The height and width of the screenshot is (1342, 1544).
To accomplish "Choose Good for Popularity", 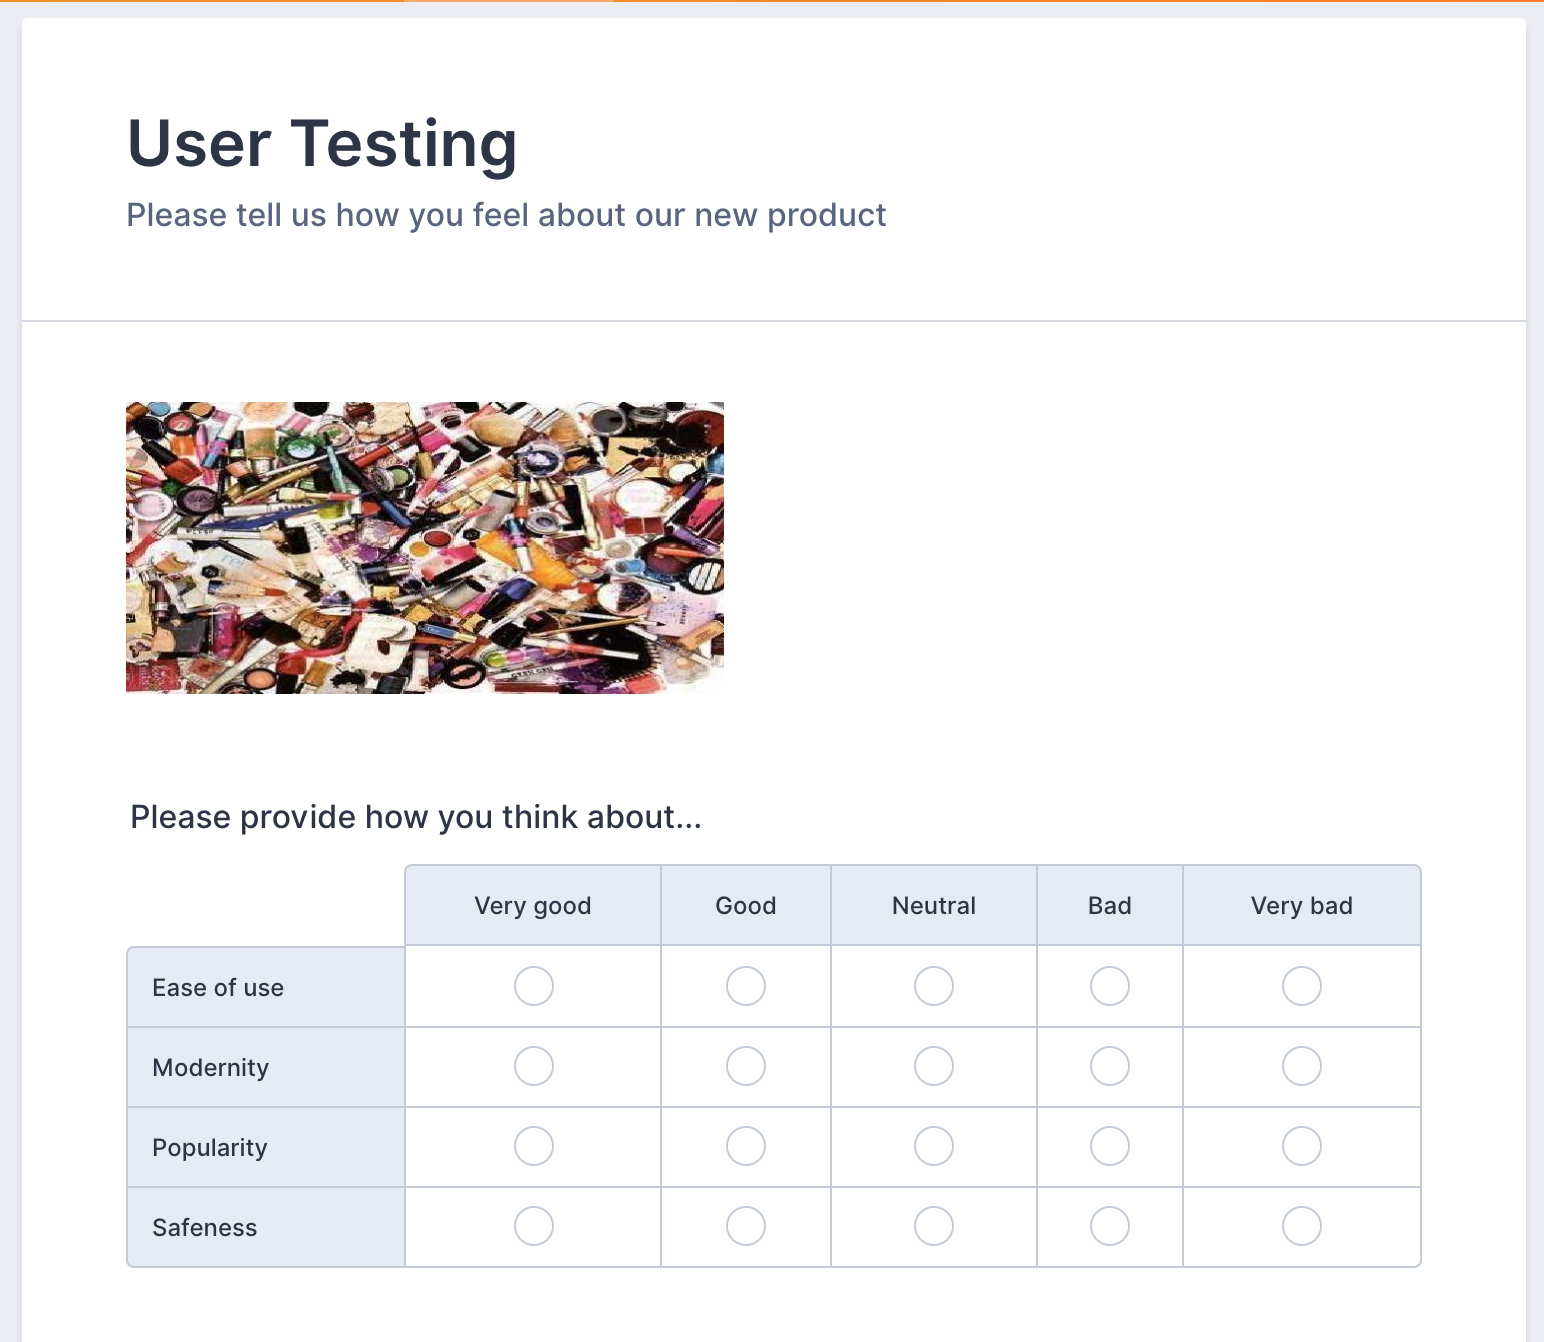I will click(746, 1146).
